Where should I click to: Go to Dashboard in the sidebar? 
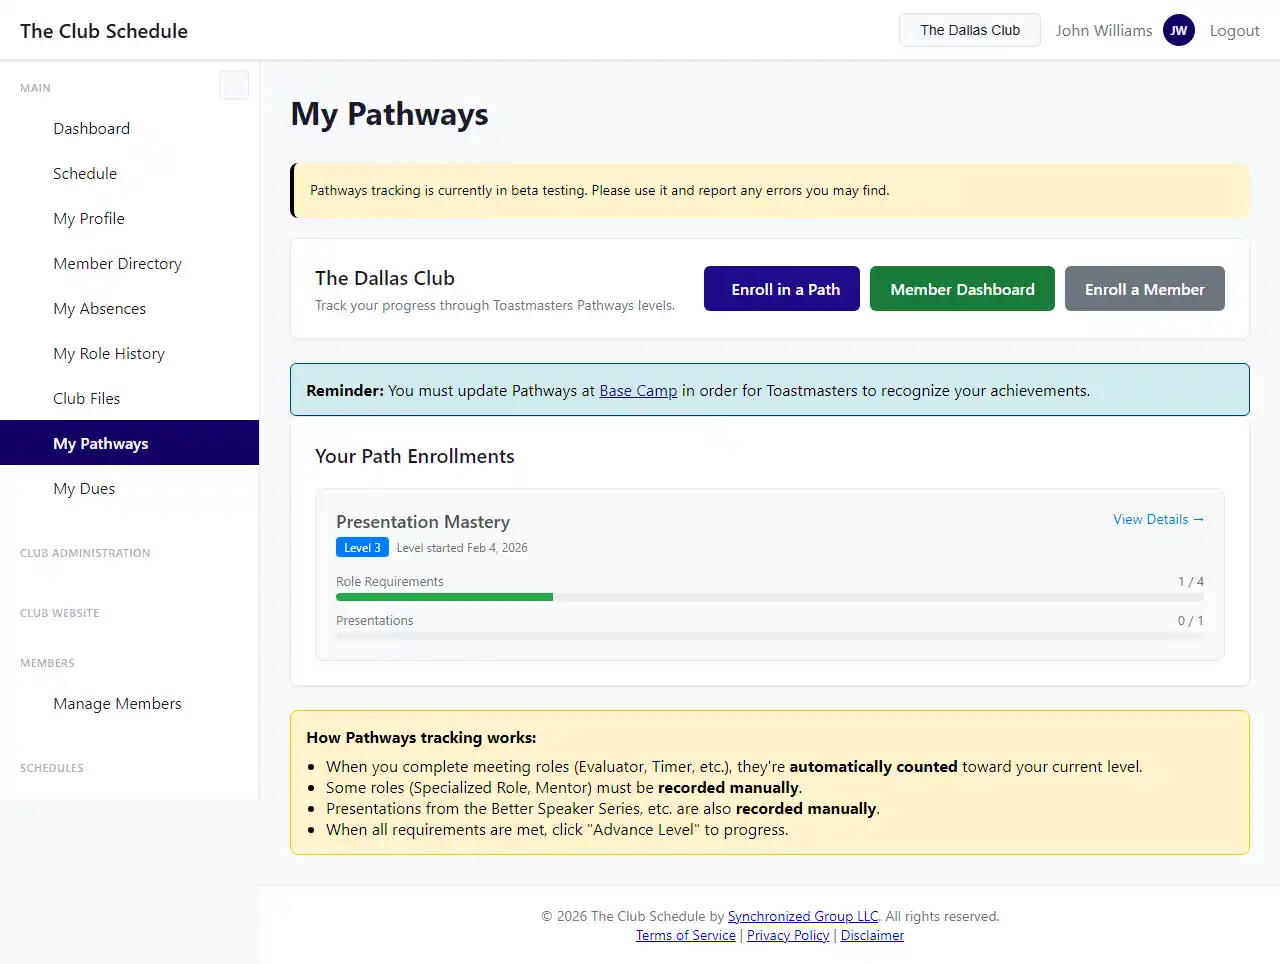coord(92,128)
